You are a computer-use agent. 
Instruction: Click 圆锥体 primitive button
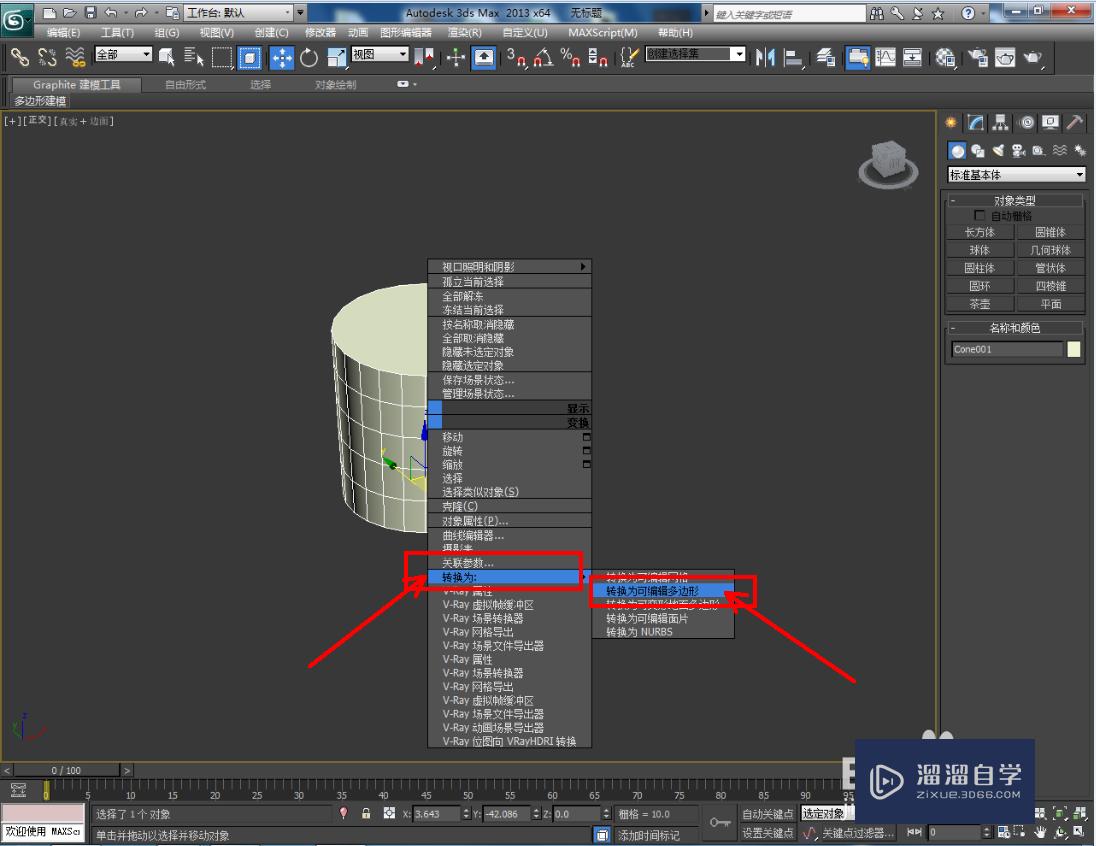1050,232
